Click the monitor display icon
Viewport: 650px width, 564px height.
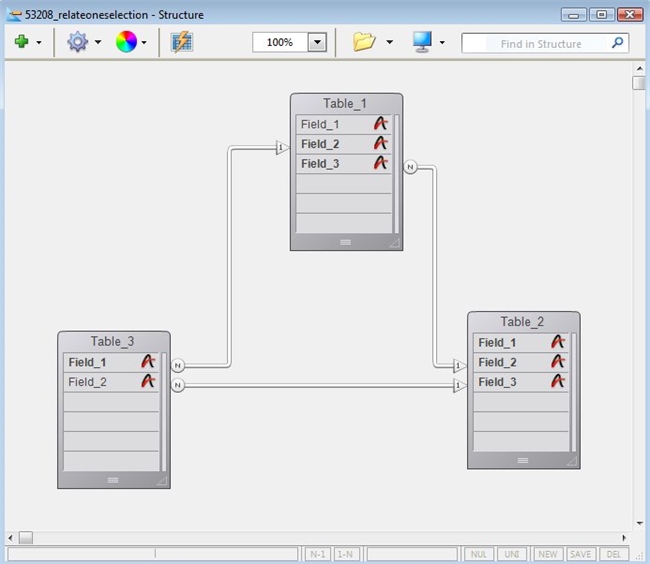[422, 42]
